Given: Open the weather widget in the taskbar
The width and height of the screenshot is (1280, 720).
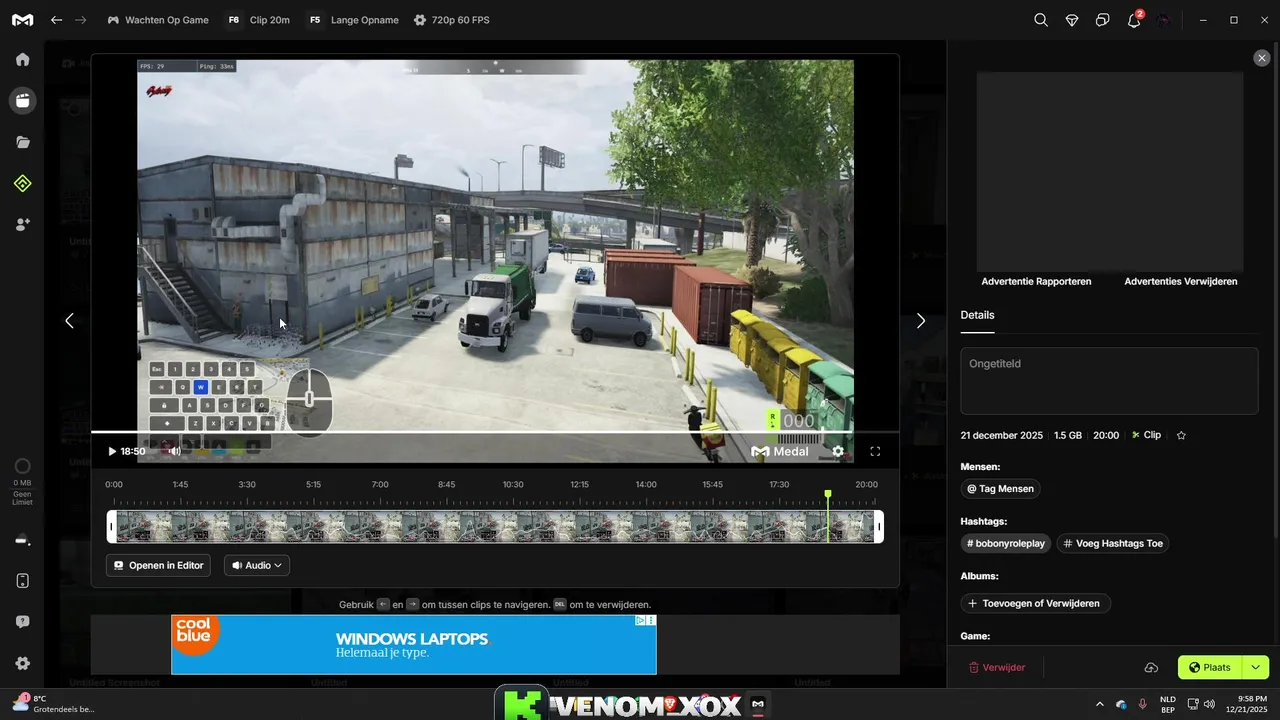Looking at the screenshot, I should point(55,704).
